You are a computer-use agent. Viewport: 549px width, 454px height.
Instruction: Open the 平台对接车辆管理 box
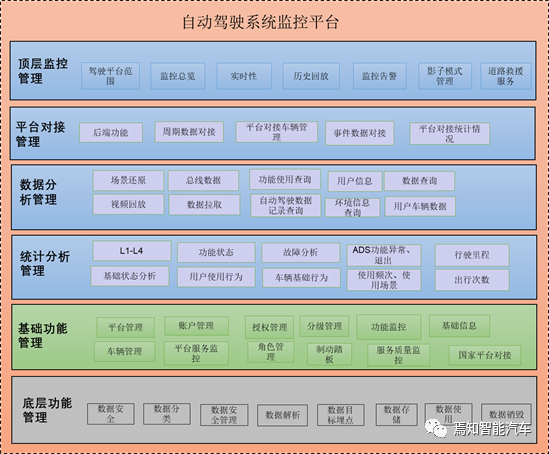tap(277, 132)
